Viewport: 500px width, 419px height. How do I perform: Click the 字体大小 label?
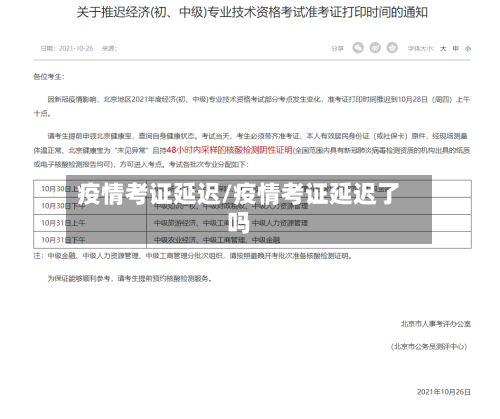click(x=421, y=49)
